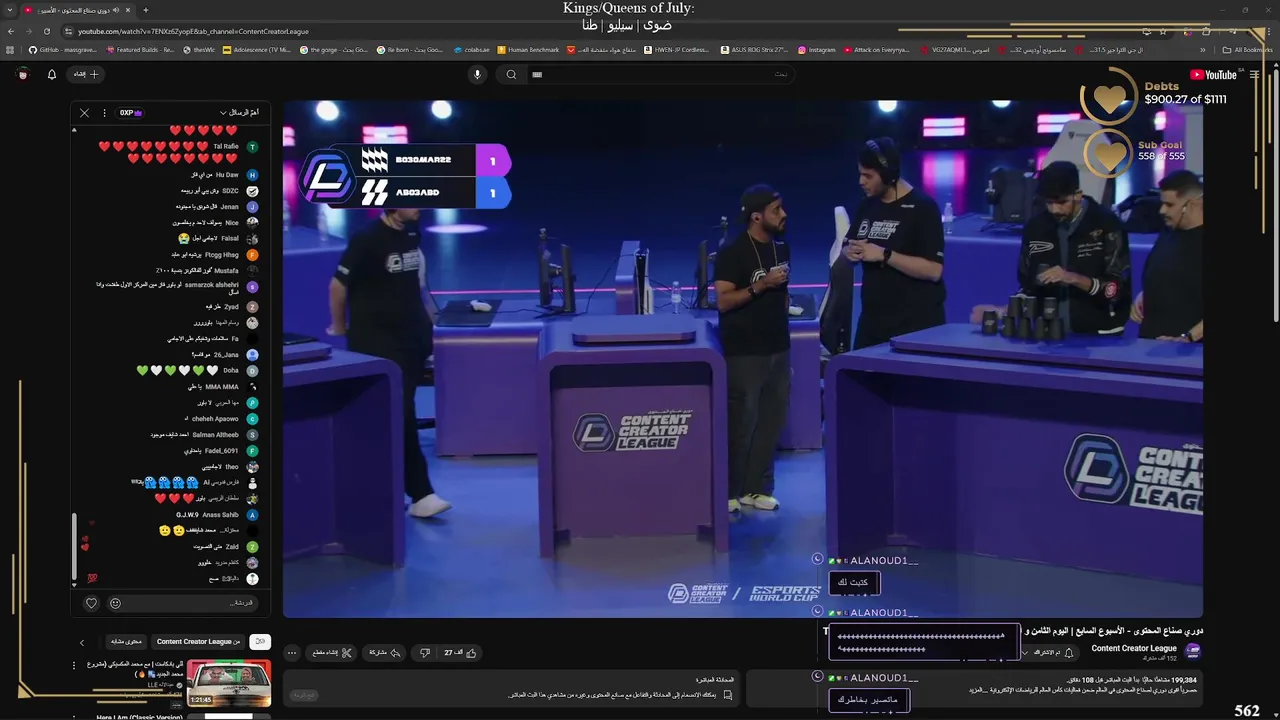Open the YouTube guide hamburger menu
The image size is (1280, 720).
(1255, 74)
